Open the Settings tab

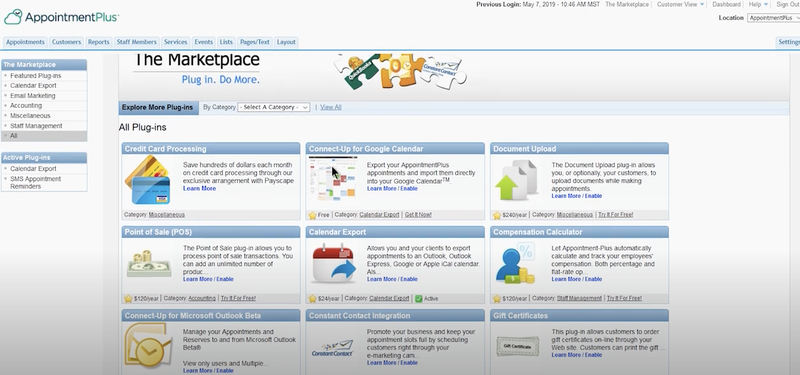click(x=788, y=42)
